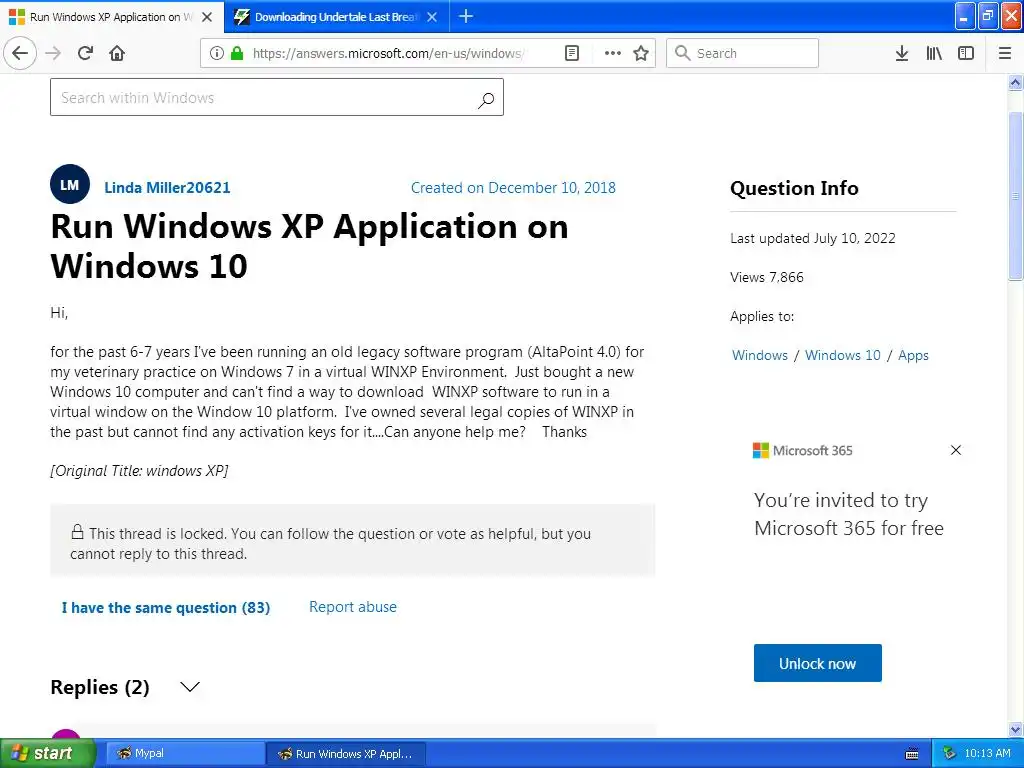Open page actions three-dots menu
Image resolution: width=1024 pixels, height=768 pixels.
tap(613, 53)
